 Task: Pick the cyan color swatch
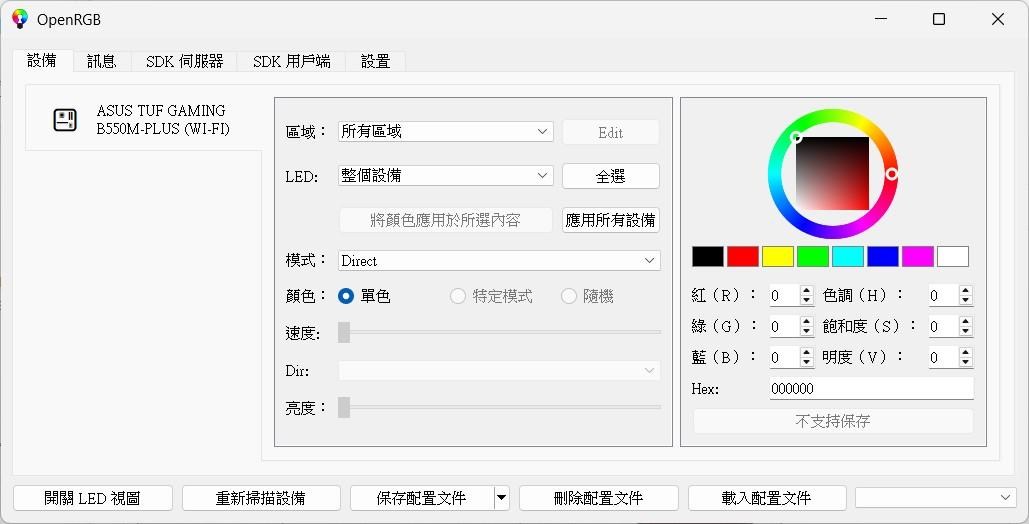tap(848, 257)
